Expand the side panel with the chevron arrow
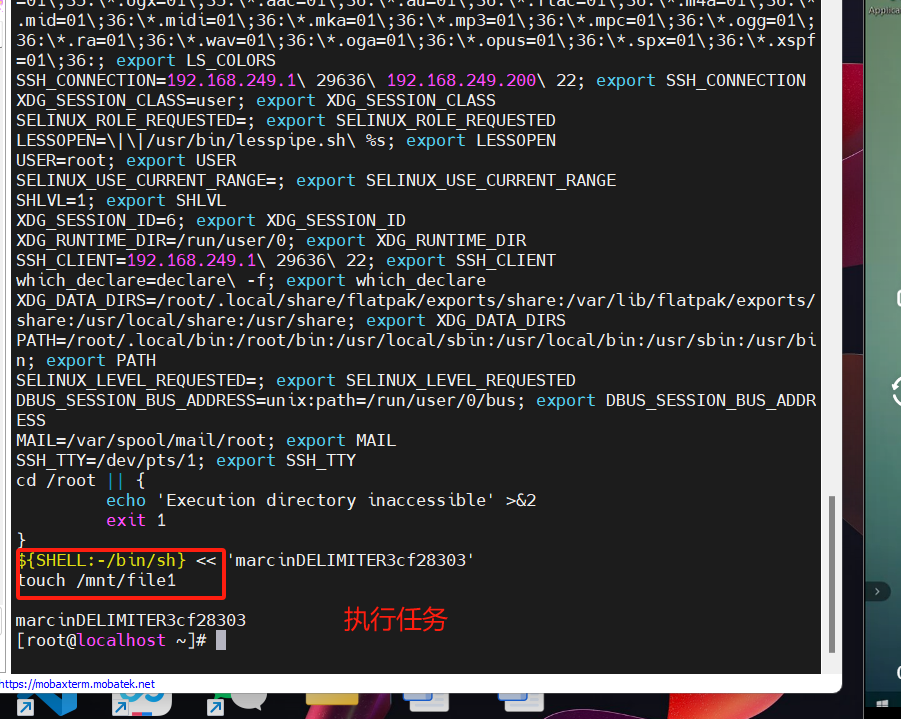The width and height of the screenshot is (901, 719). coord(877,591)
